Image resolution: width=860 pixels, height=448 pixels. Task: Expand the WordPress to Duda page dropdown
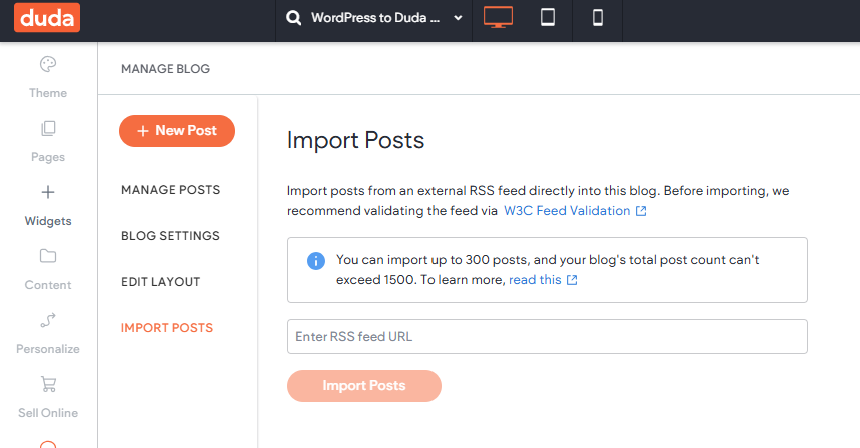pos(458,18)
